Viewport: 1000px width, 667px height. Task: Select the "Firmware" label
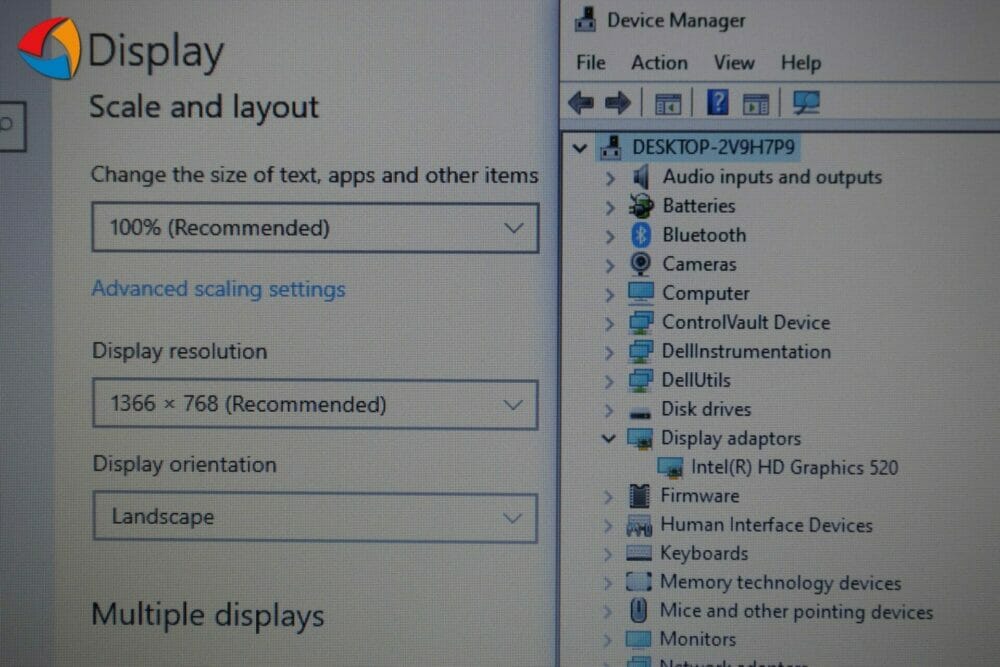[700, 495]
